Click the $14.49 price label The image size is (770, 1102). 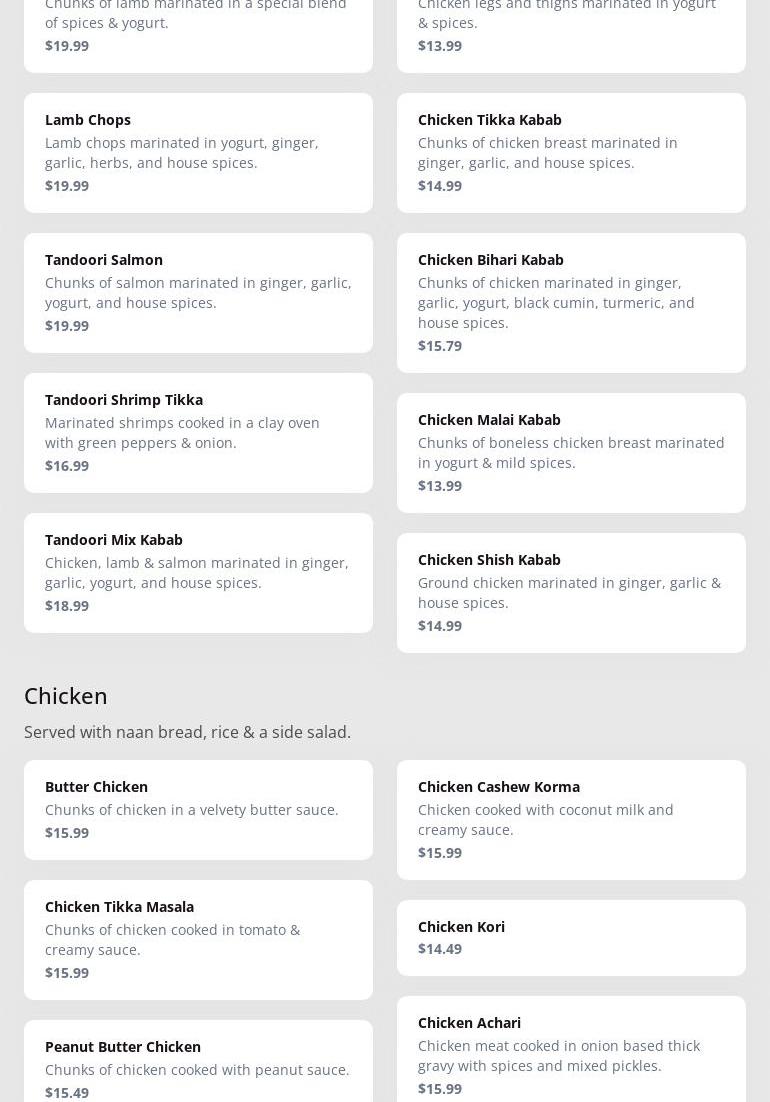click(440, 949)
